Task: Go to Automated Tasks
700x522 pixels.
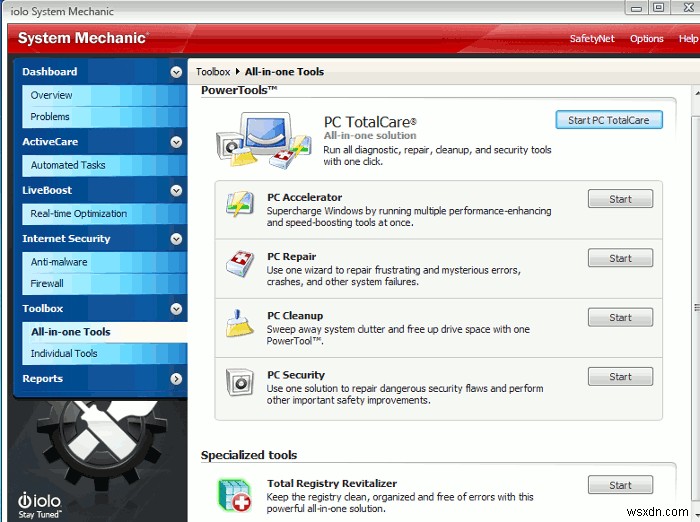Action: [104, 165]
